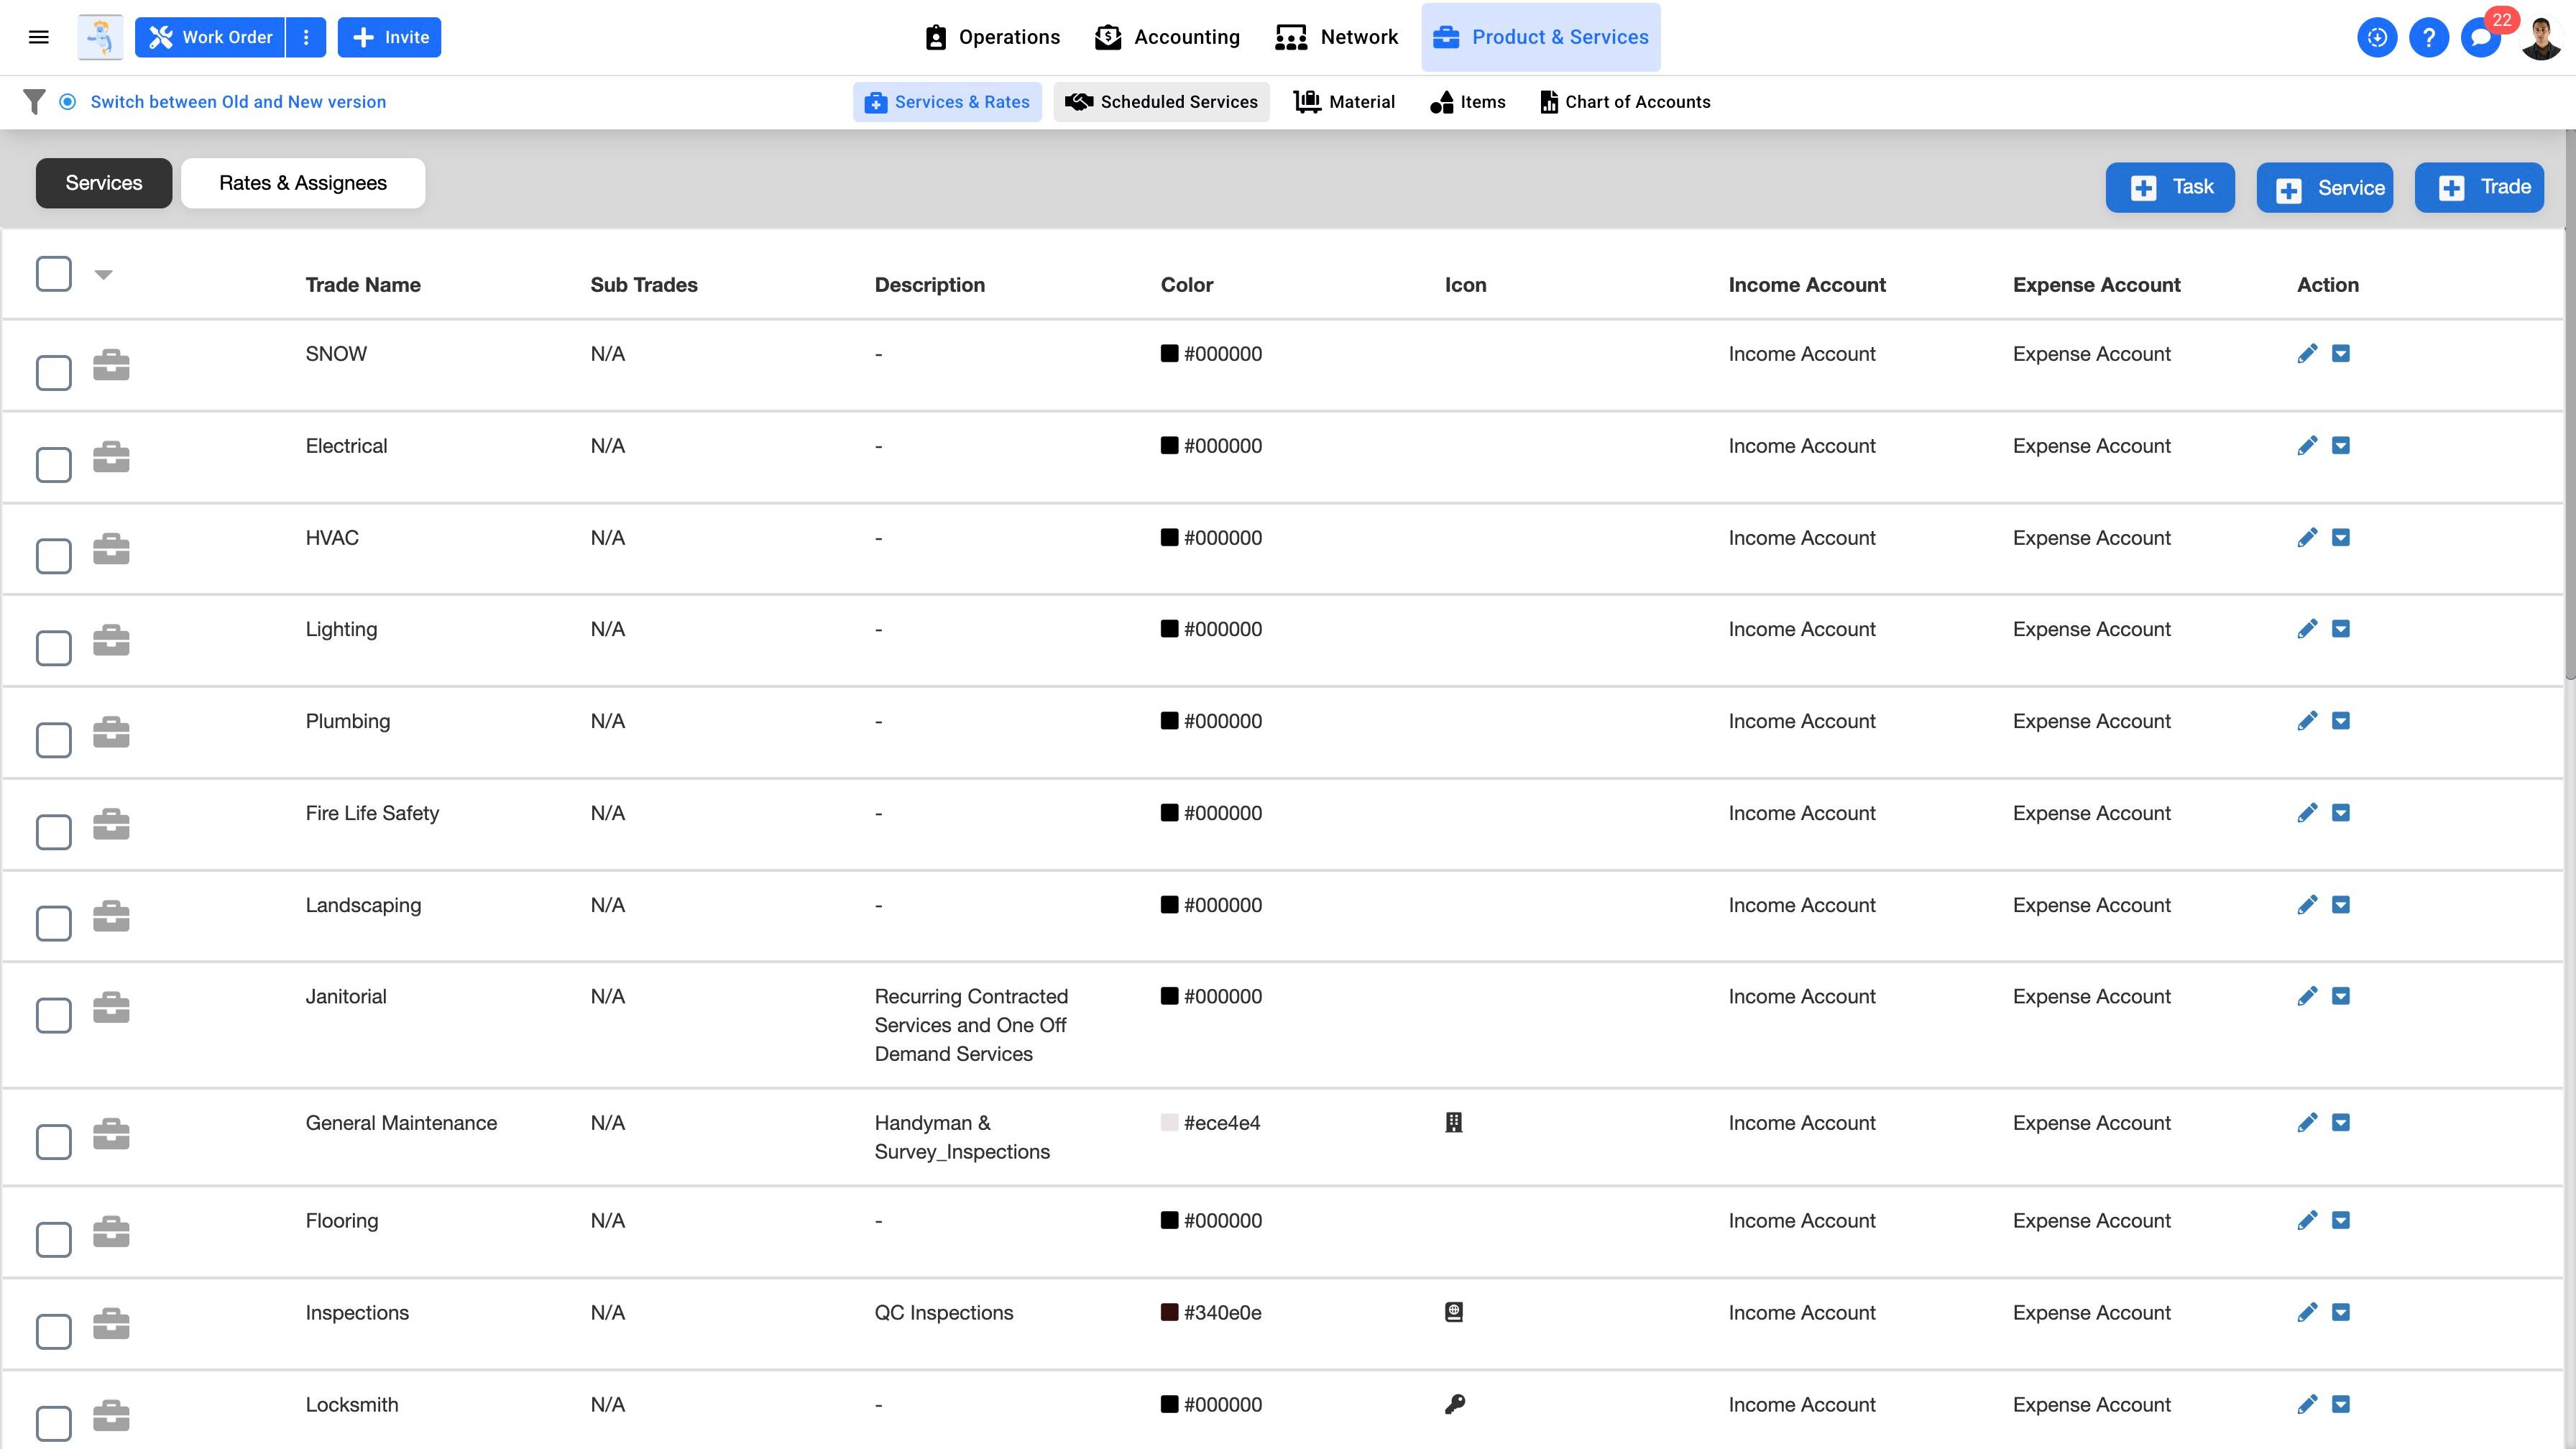Click the General Maintenance color swatch
Image resolution: width=2576 pixels, height=1449 pixels.
1169,1123
